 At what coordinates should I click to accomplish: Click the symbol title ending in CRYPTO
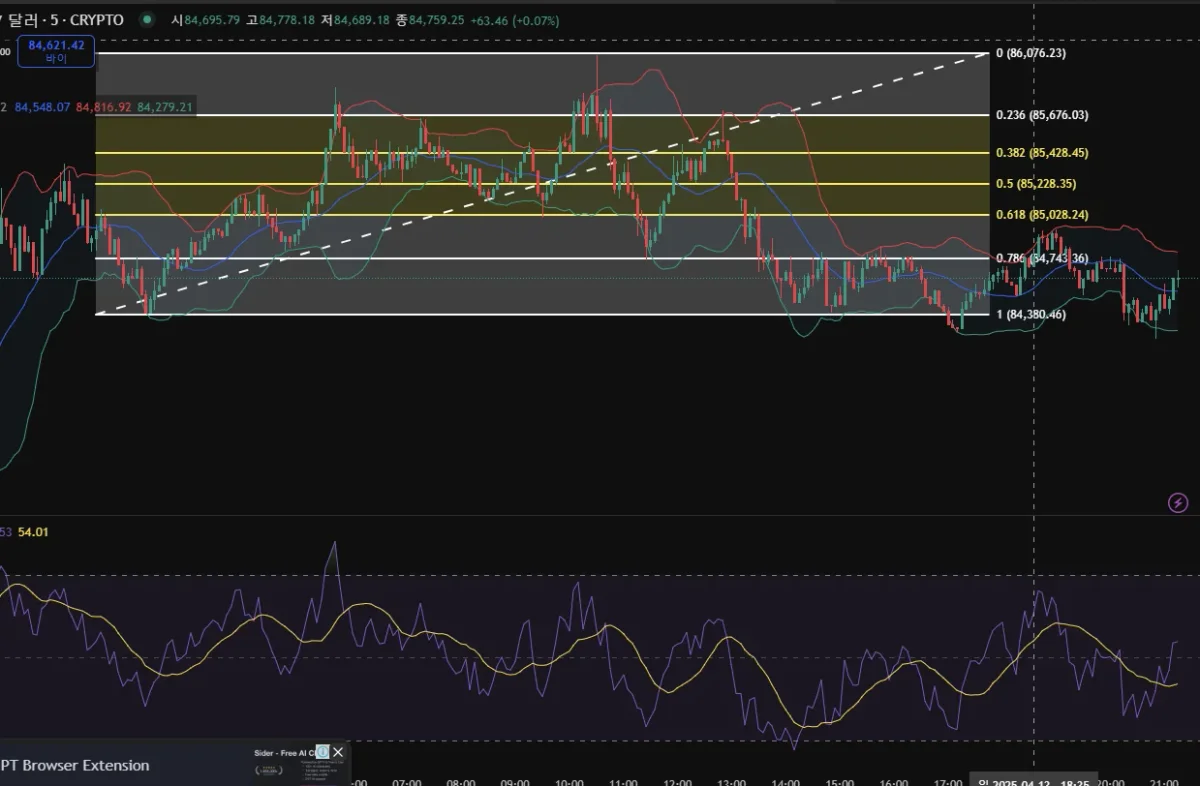[x=62, y=20]
